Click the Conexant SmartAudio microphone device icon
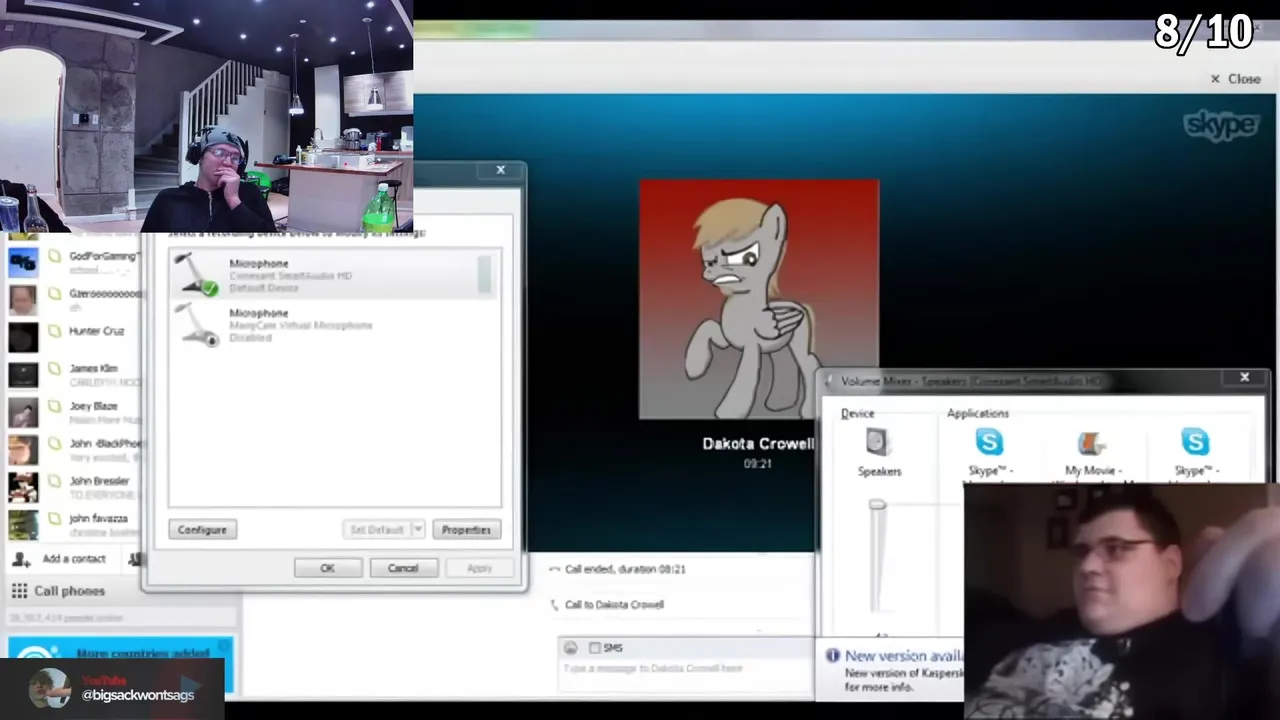This screenshot has width=1280, height=720. [197, 275]
